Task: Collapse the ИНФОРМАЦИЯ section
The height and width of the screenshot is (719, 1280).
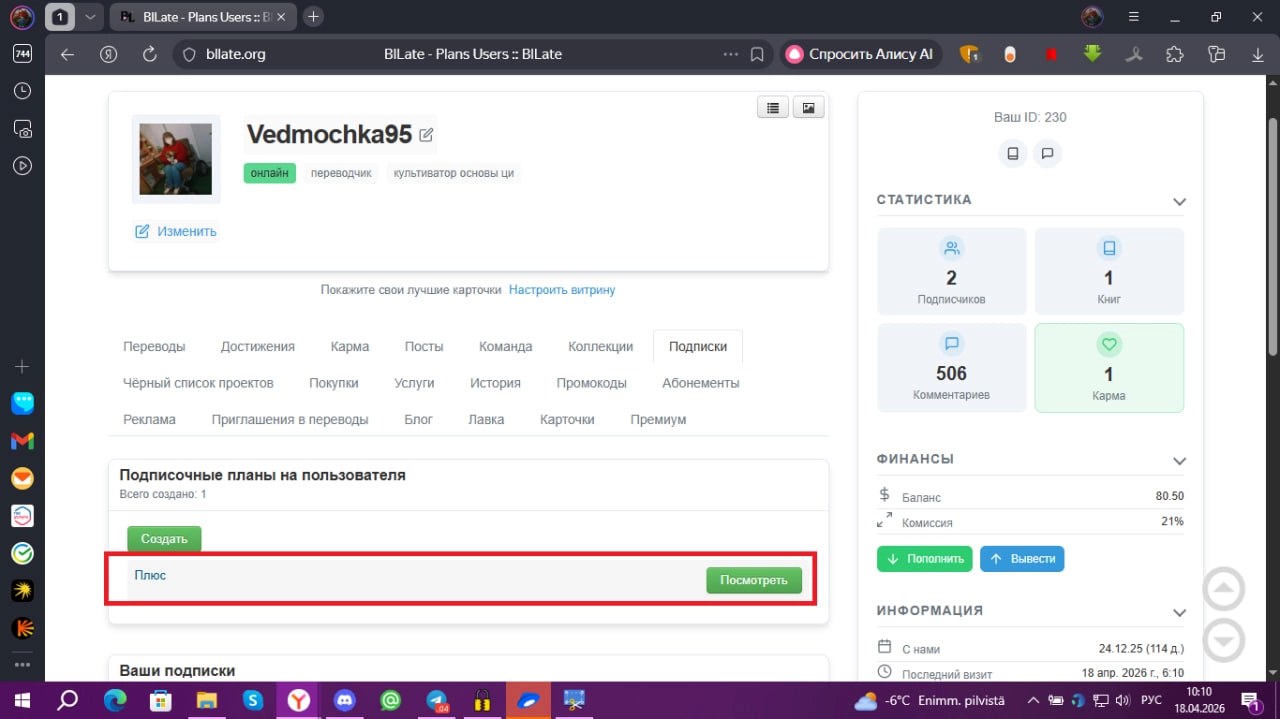Action: point(1179,612)
